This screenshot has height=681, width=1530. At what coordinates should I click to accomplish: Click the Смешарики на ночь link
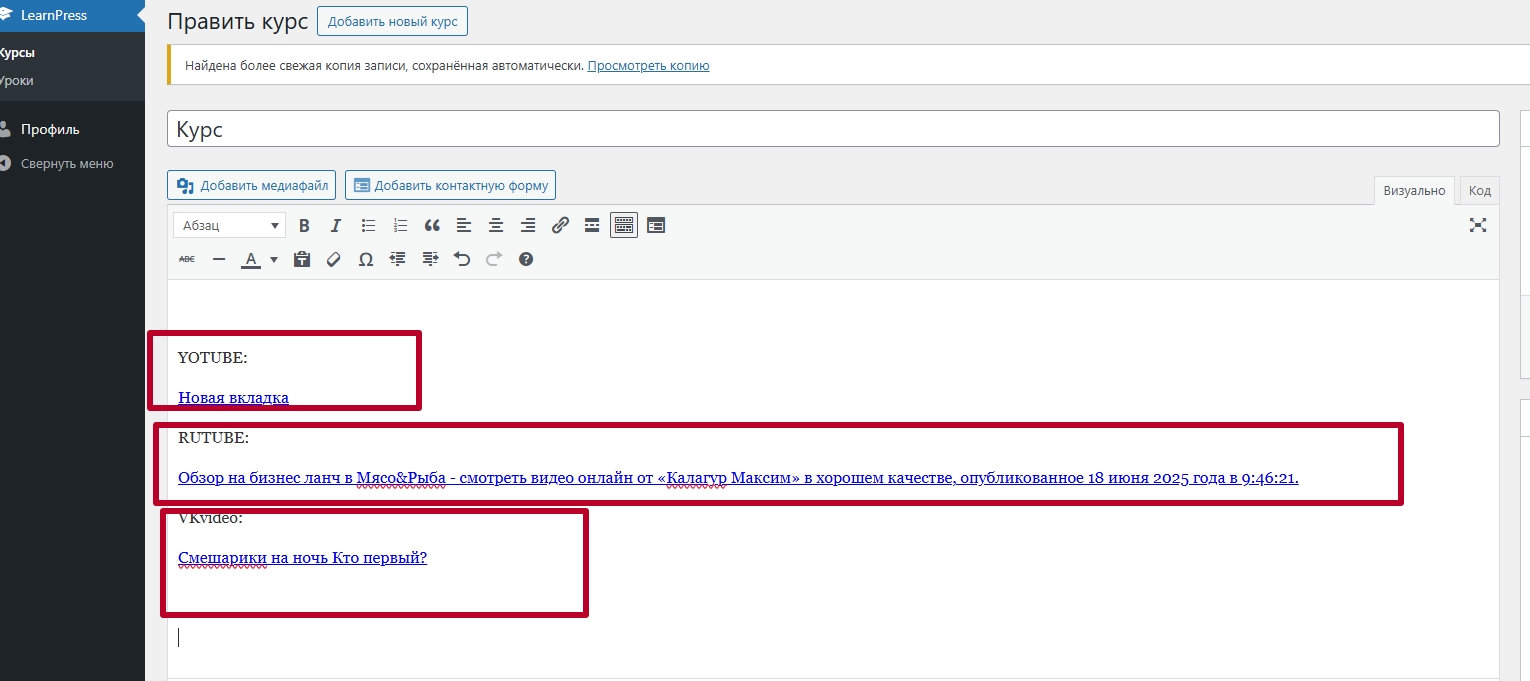(302, 558)
